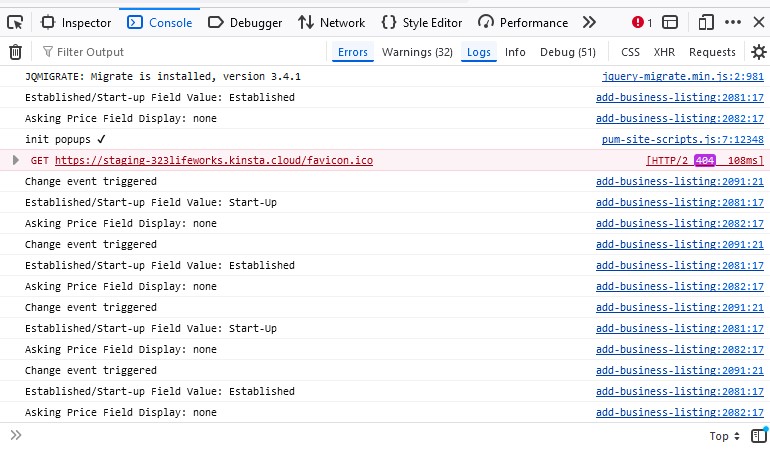The image size is (770, 471).
Task: Open pum-site-scripts.js:7:12348 source link
Action: click(x=683, y=139)
